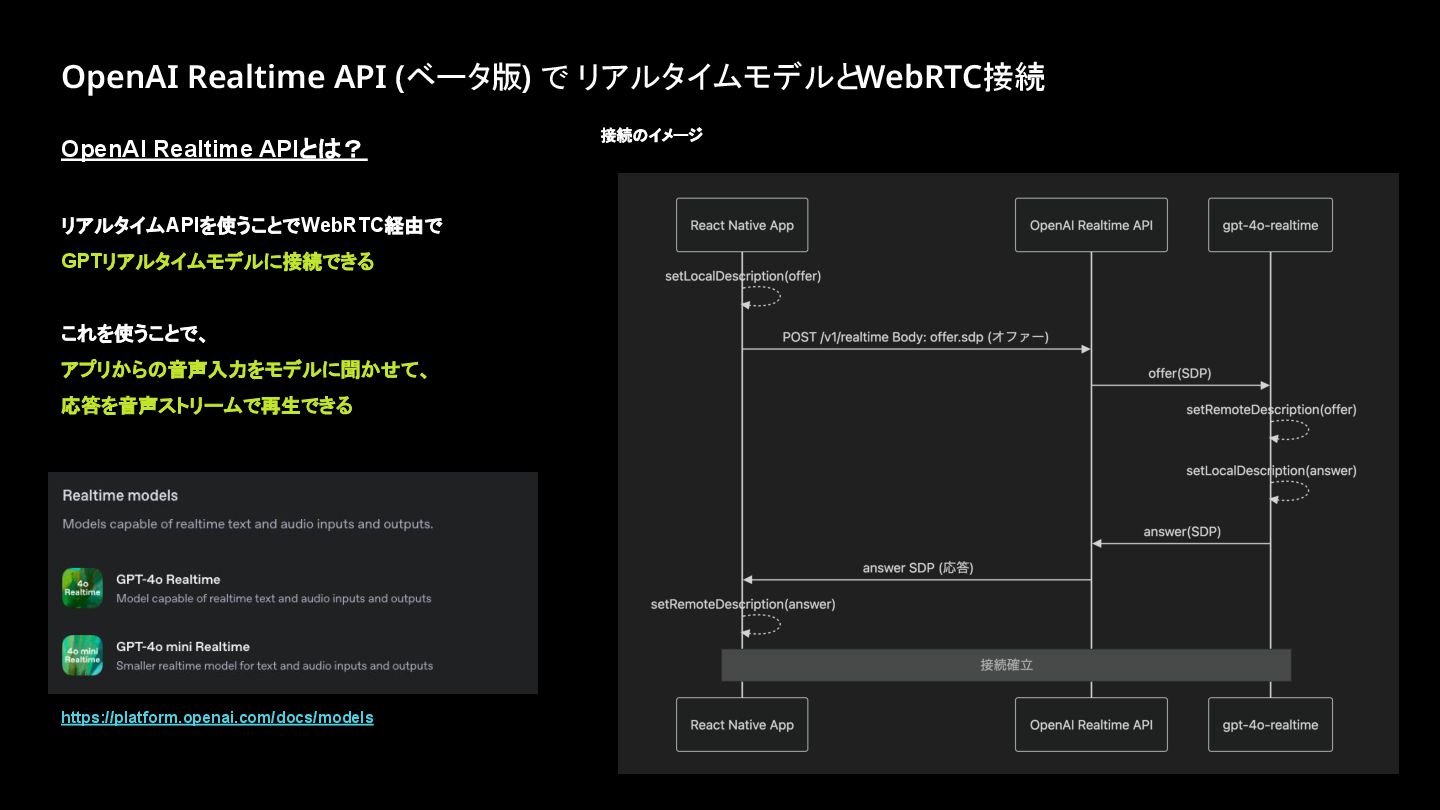
Task: Click 'Smaller realtime model for text and audio' description
Action: pos(275,666)
